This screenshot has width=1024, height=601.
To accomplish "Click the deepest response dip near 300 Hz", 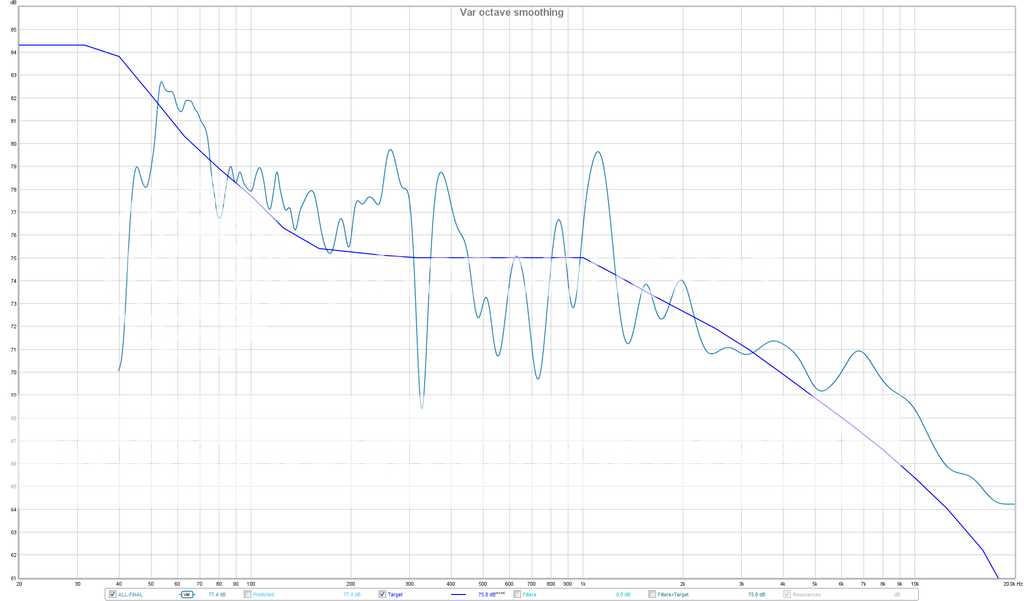I will (x=421, y=407).
